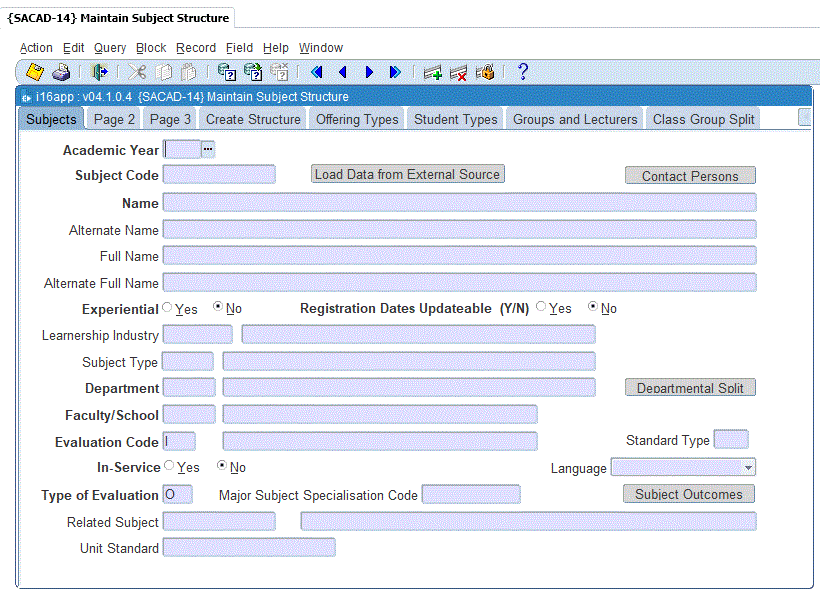This screenshot has height=592, width=822.
Task: Switch to the Create Structure tab
Action: click(253, 119)
